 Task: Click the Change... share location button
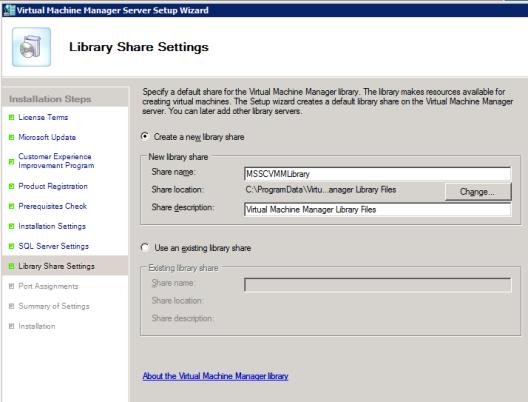click(x=478, y=192)
